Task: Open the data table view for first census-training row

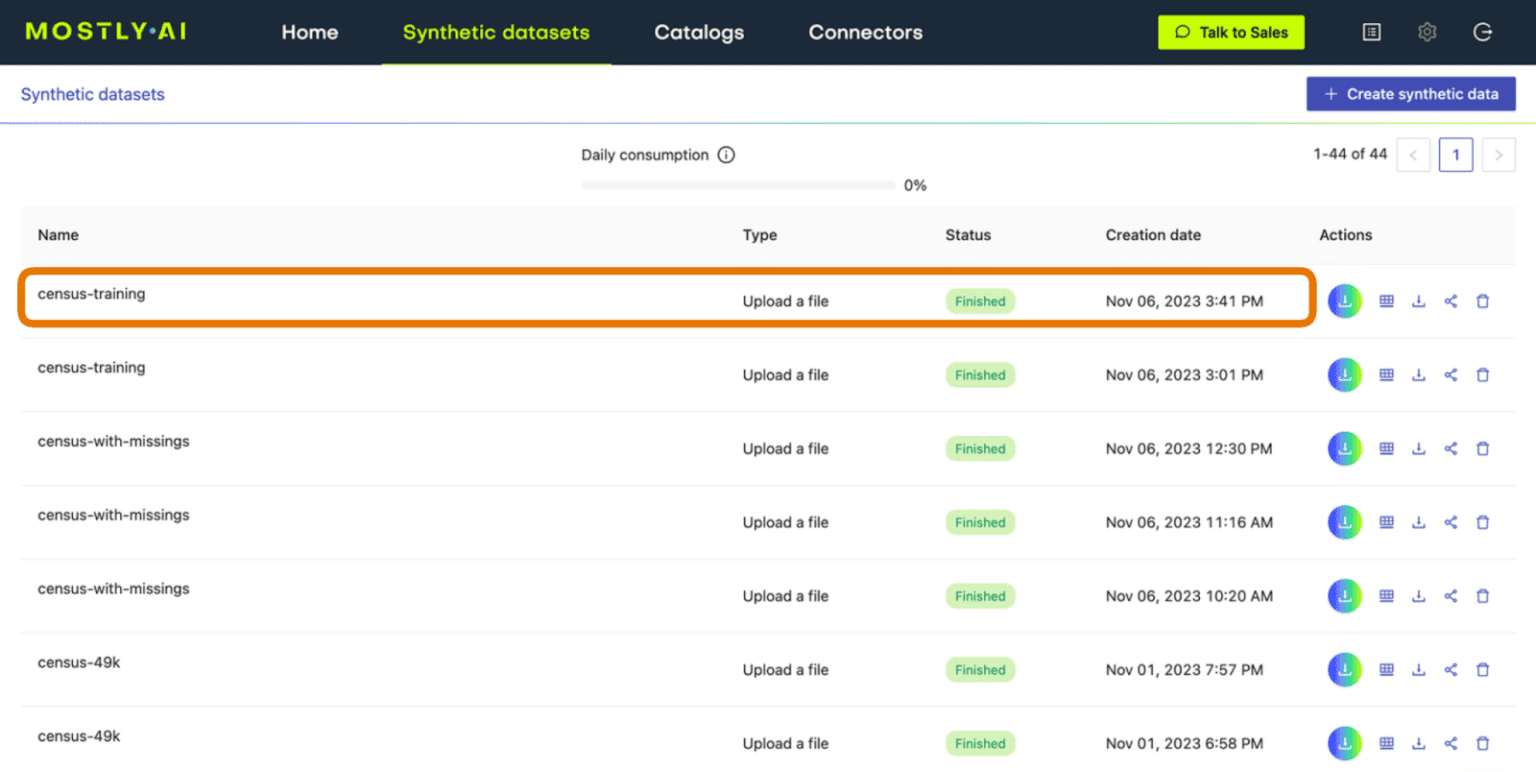Action: 1386,300
